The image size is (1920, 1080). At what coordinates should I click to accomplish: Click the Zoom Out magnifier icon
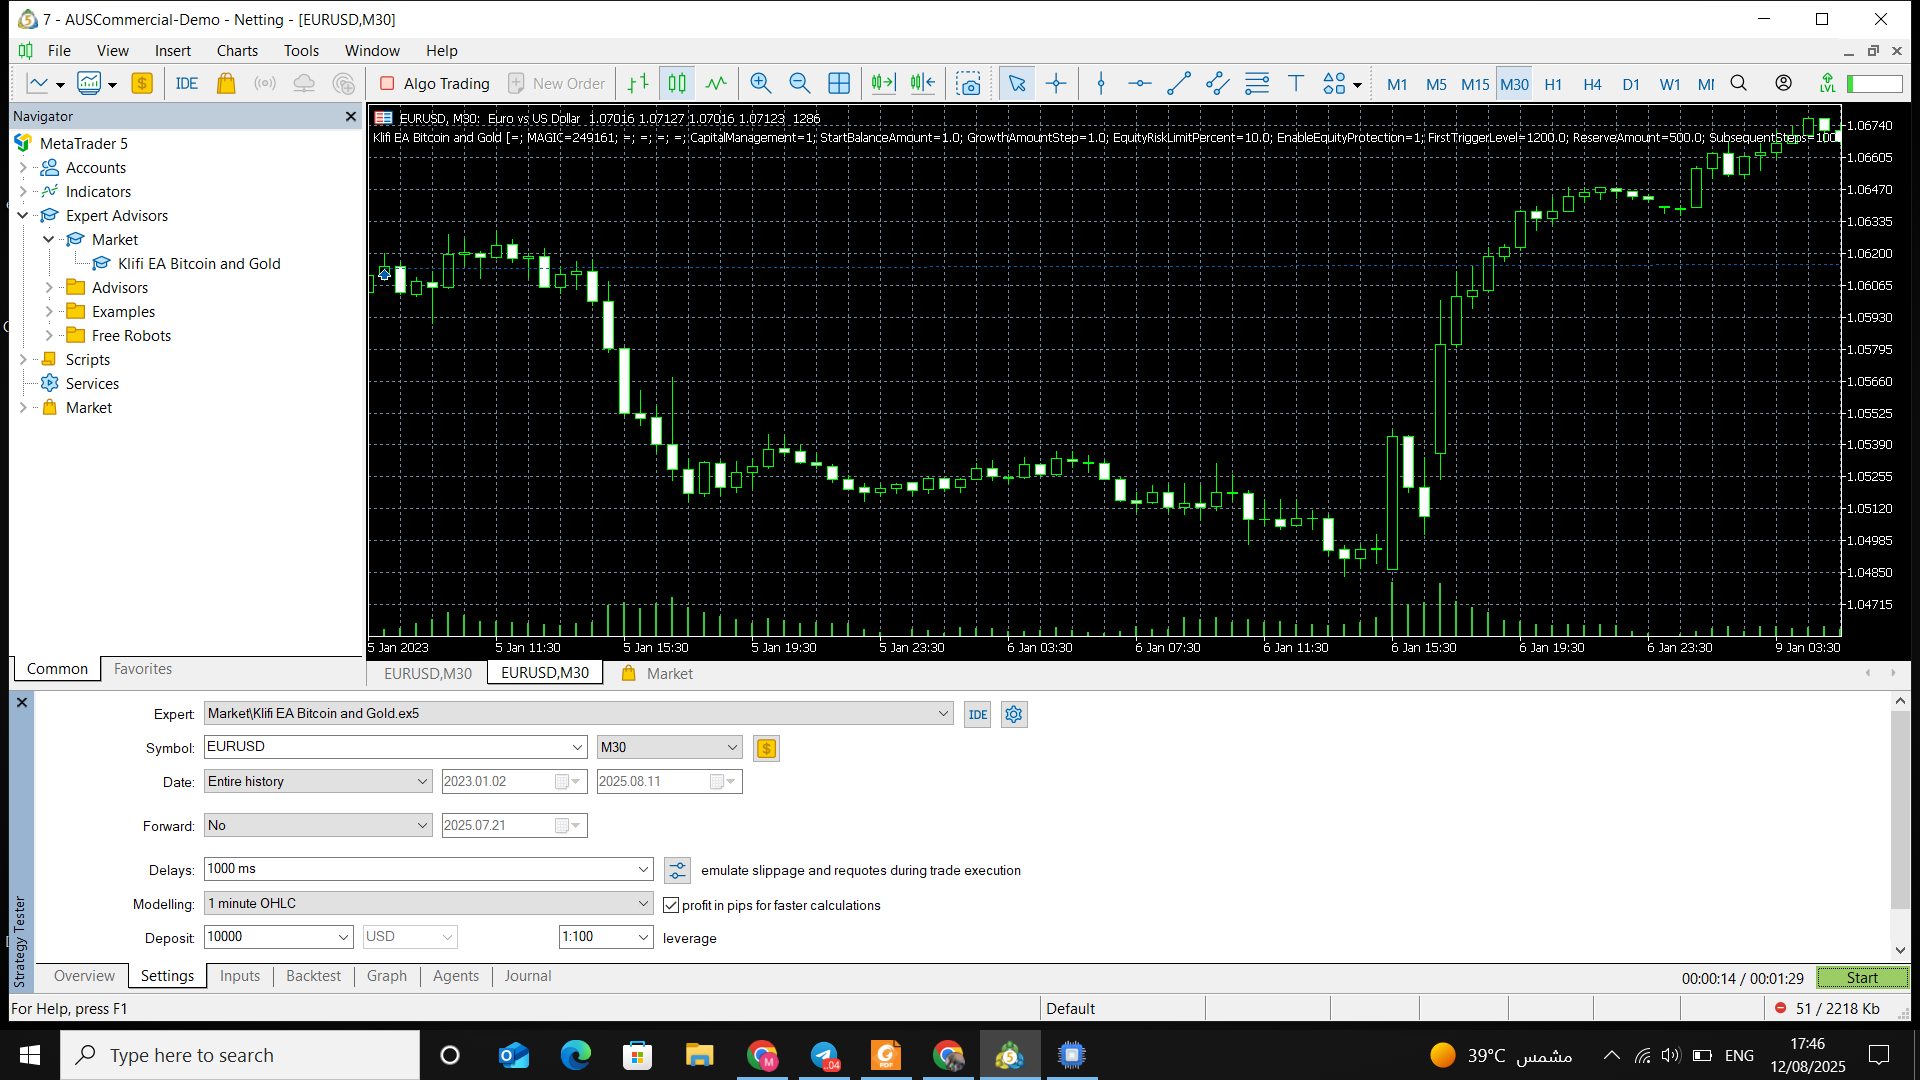(799, 83)
